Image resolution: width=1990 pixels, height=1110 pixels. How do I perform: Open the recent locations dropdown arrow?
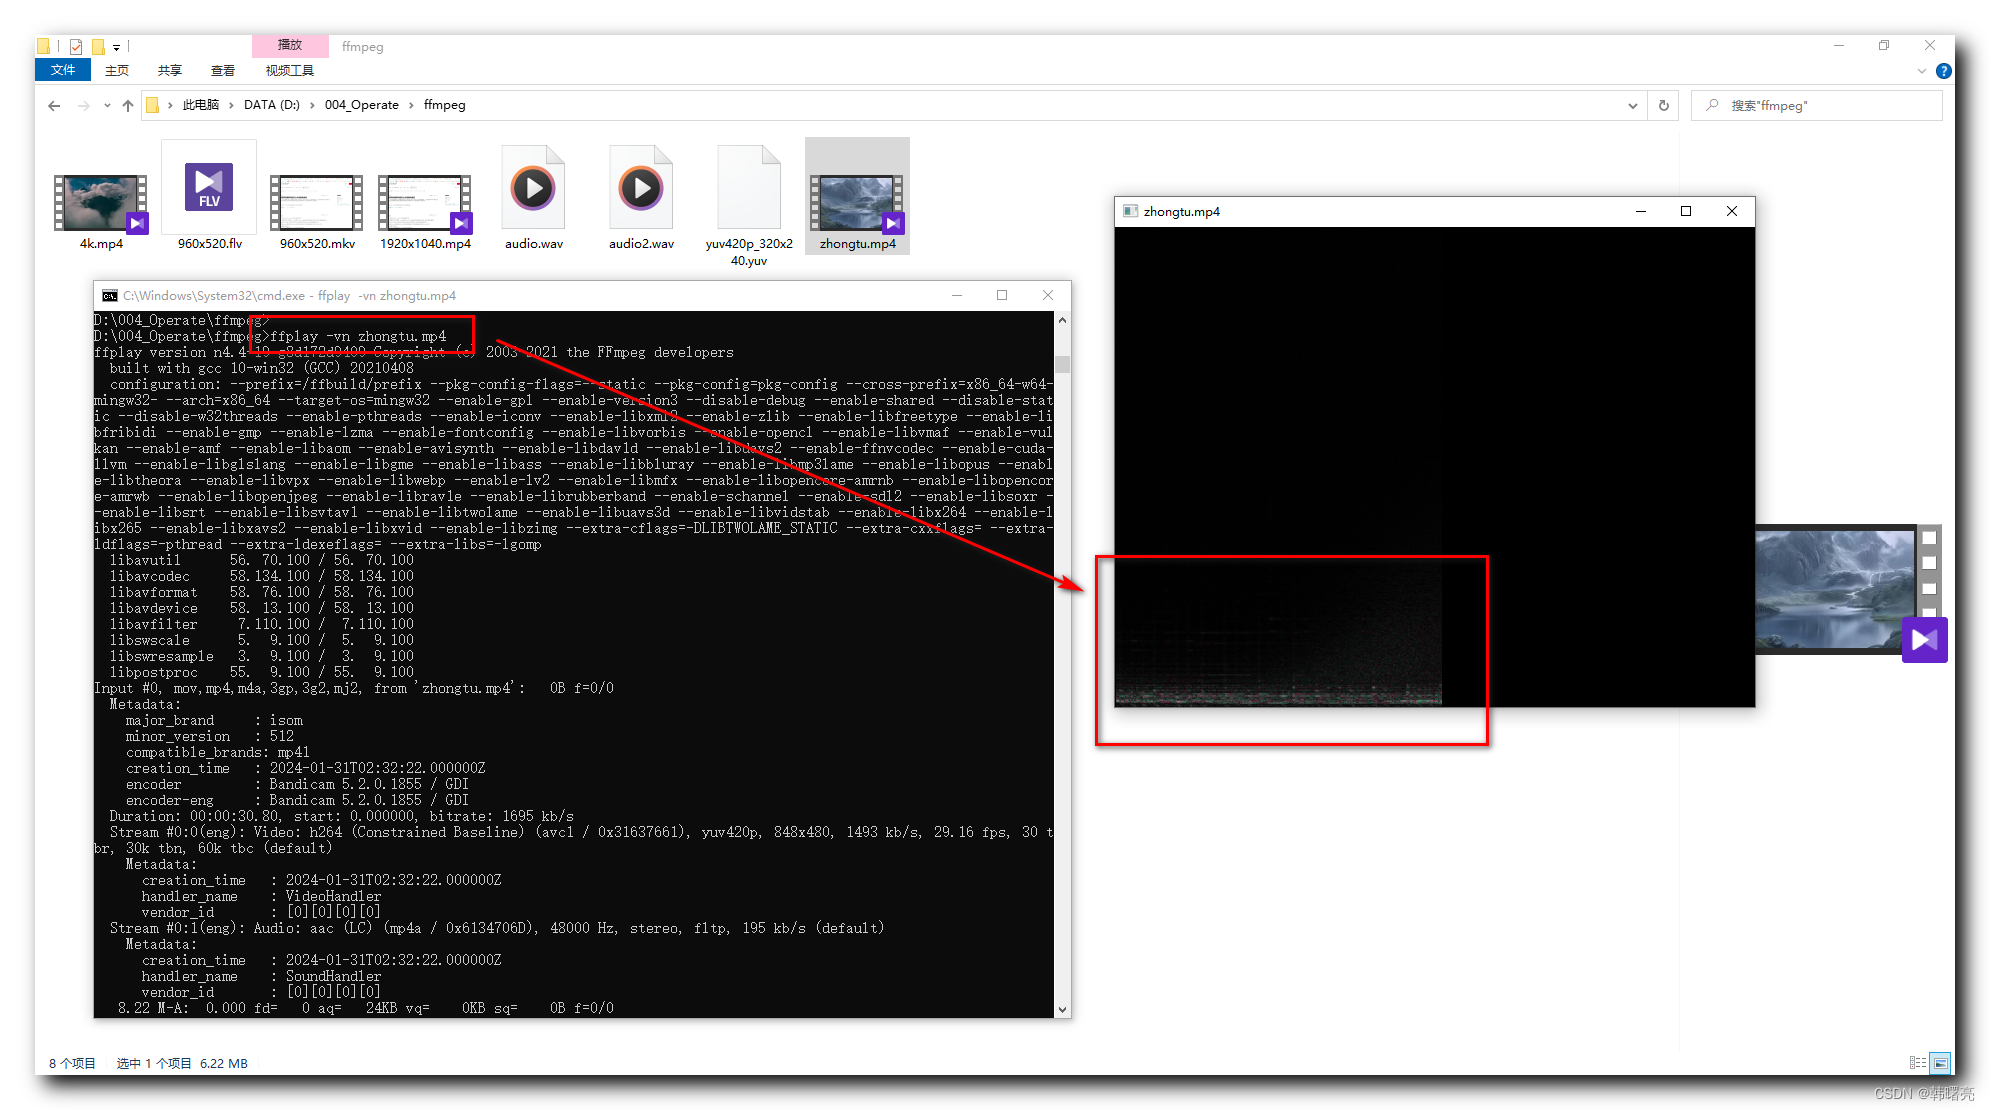107,105
